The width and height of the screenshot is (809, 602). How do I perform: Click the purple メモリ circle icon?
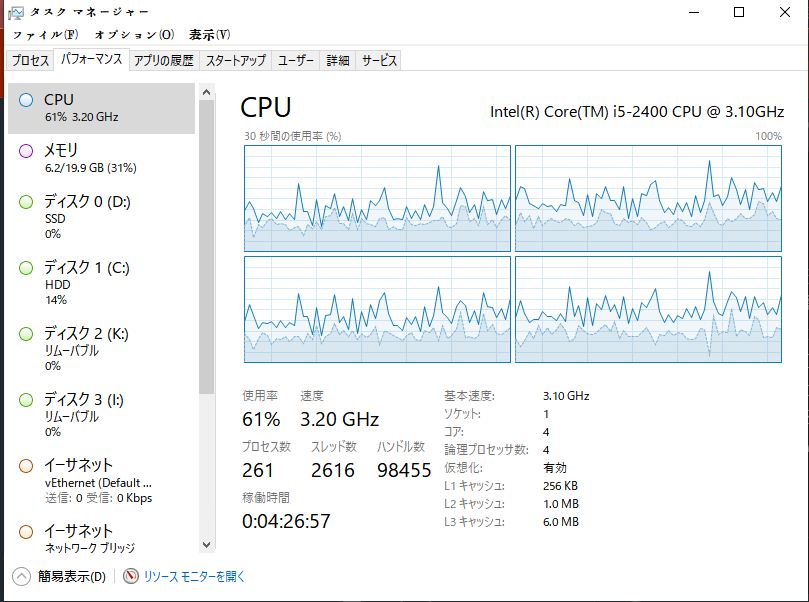(x=26, y=151)
